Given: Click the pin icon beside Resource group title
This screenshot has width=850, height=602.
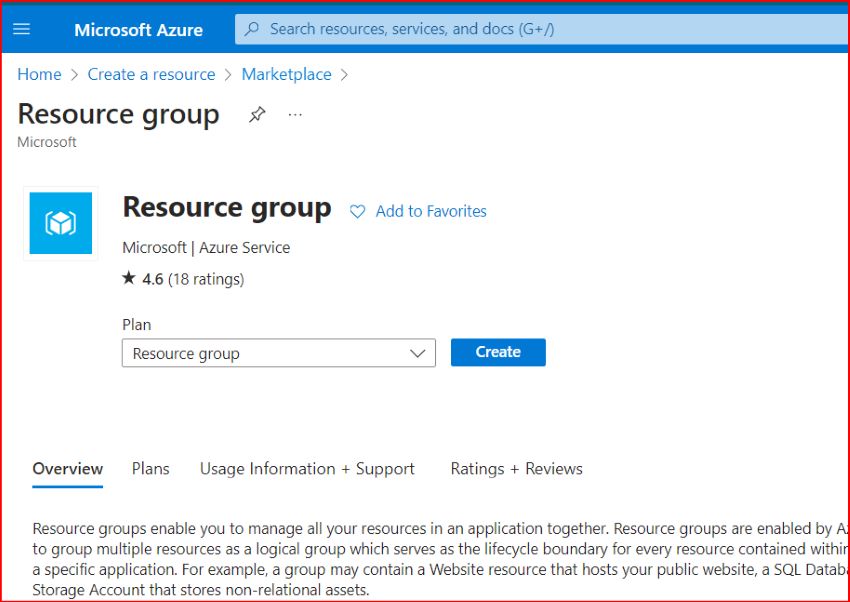Looking at the screenshot, I should click(x=257, y=114).
